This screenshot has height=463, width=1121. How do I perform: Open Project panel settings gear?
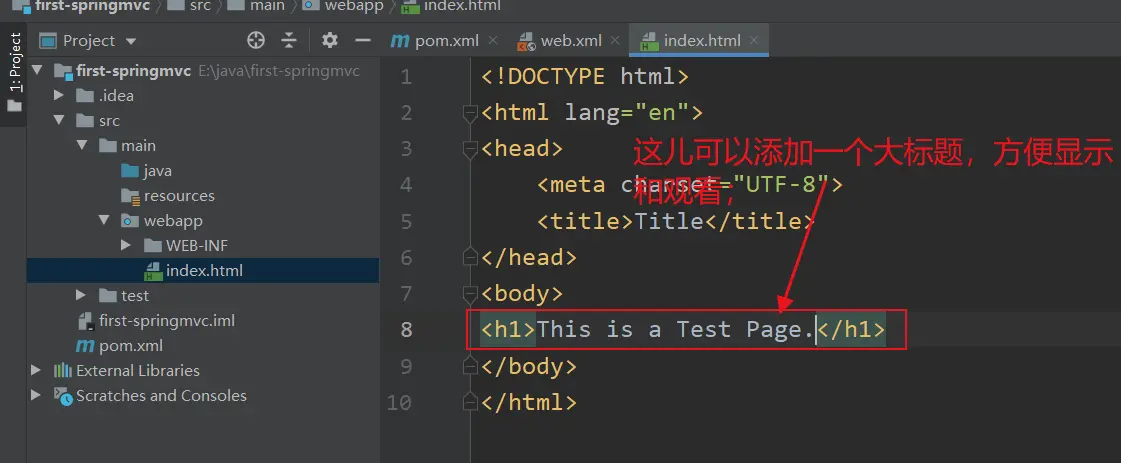click(x=330, y=41)
